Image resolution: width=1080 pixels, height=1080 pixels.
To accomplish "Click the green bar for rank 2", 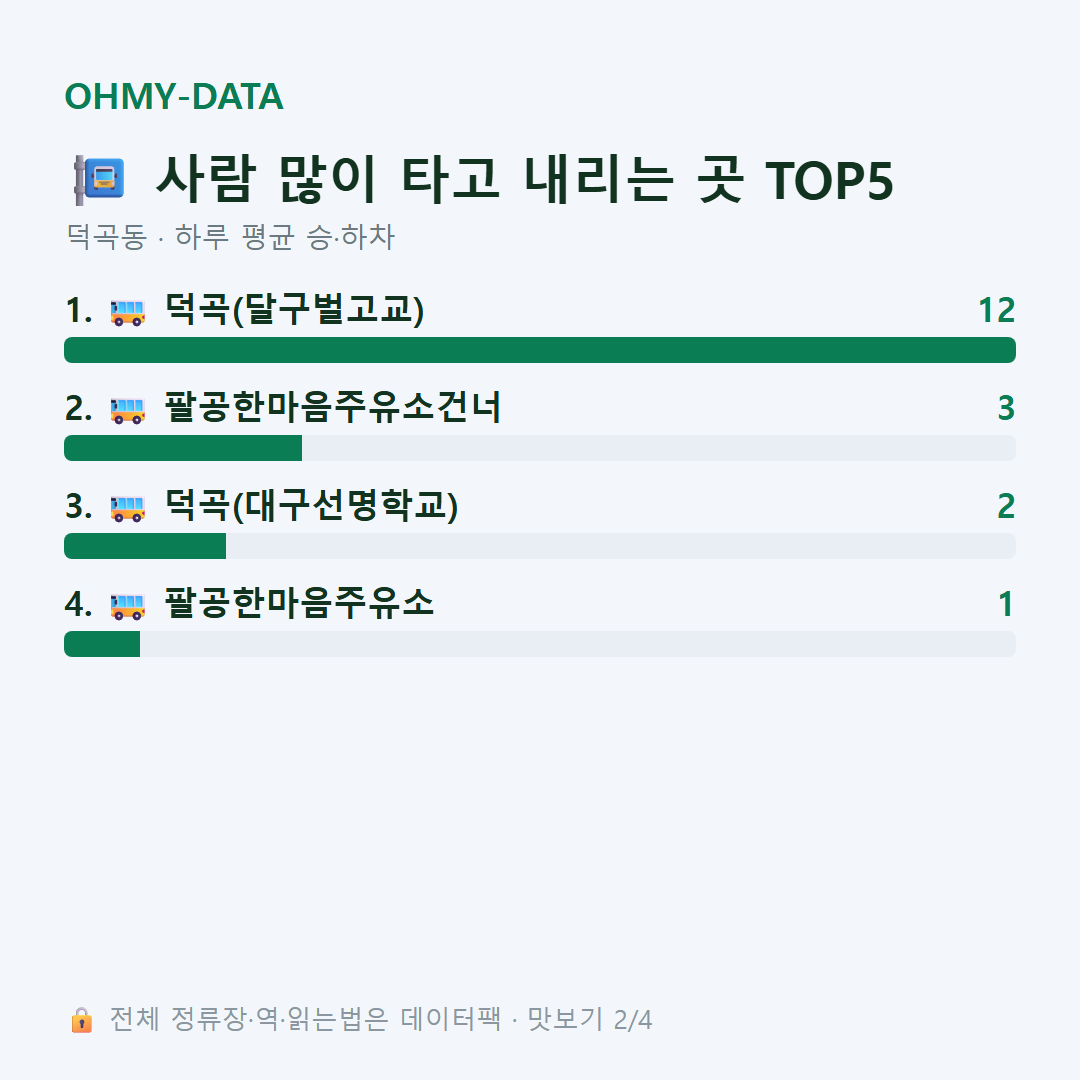I will (183, 448).
